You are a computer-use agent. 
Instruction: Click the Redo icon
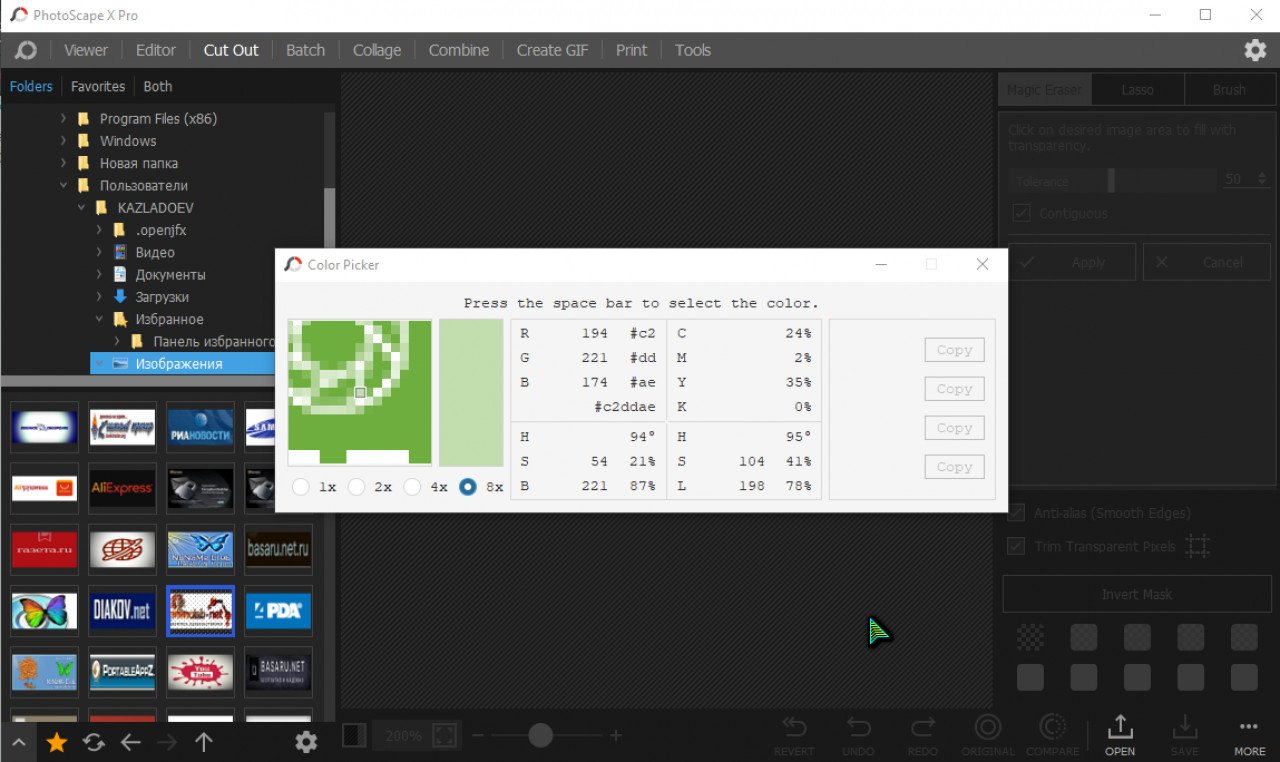[923, 735]
